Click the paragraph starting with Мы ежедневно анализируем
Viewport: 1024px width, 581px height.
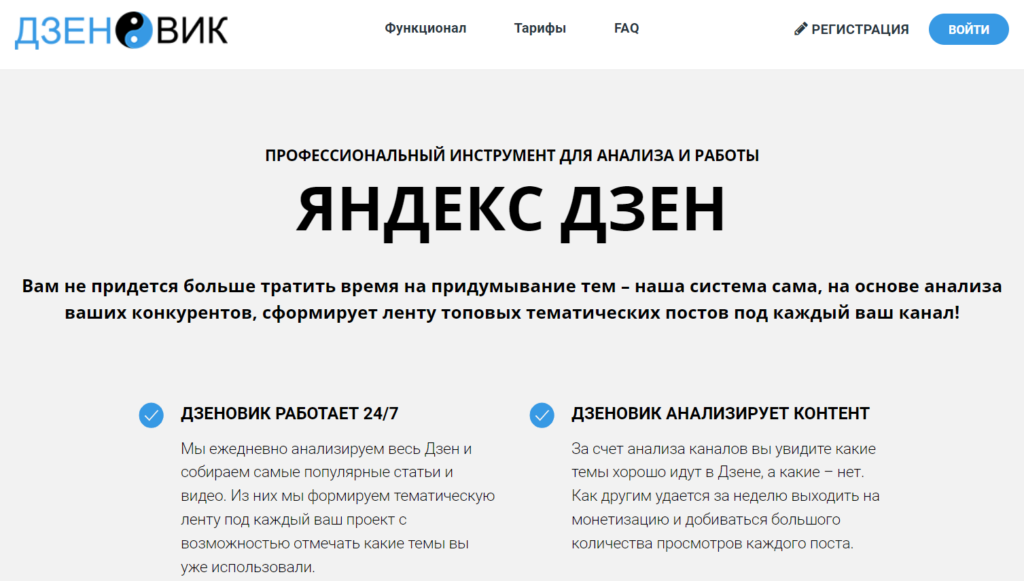pyautogui.click(x=338, y=508)
